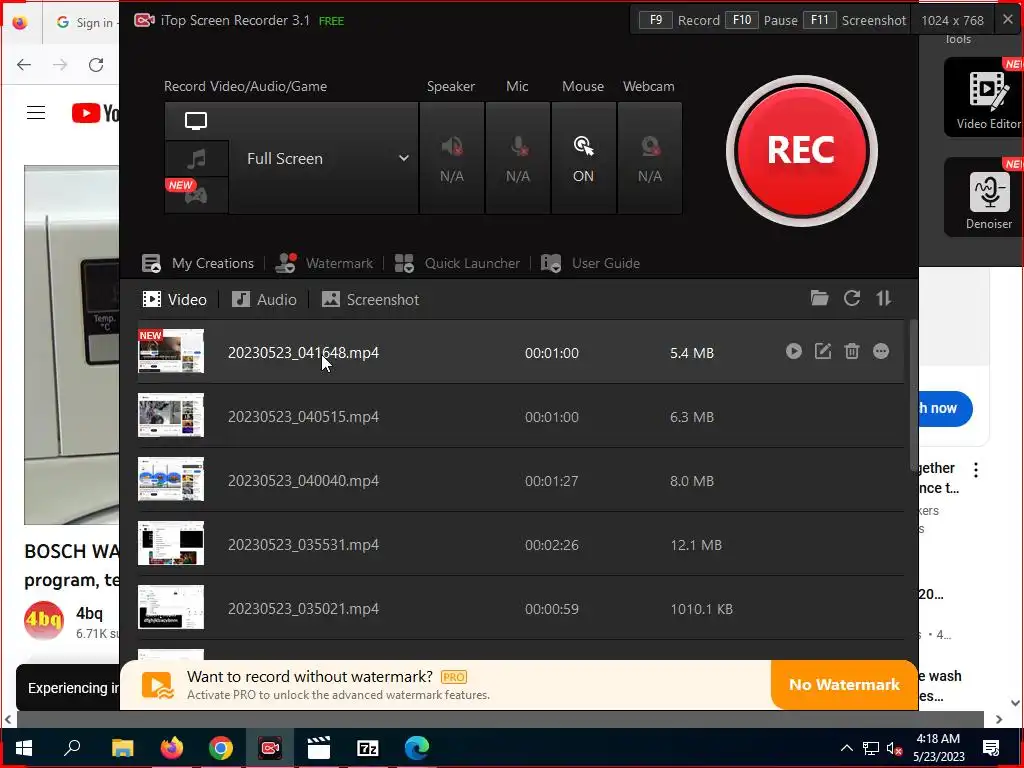Open the User Guide

(590, 263)
